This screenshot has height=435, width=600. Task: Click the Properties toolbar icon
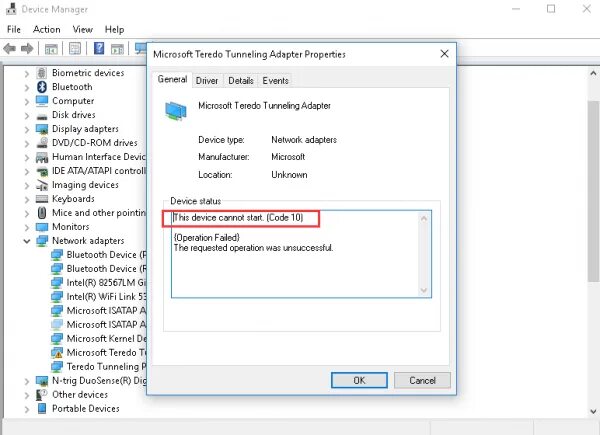[75, 49]
